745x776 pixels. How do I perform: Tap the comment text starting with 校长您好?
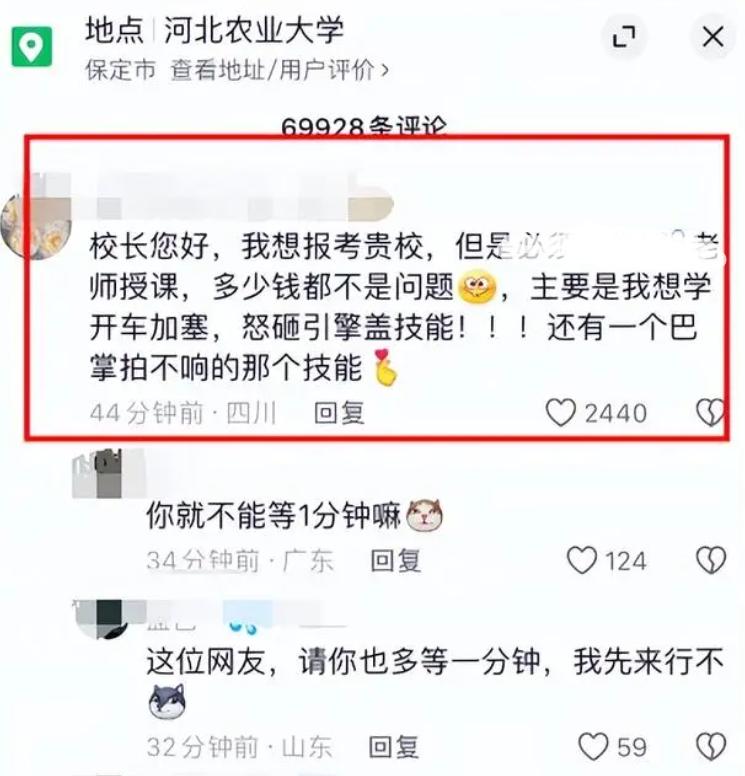tap(402, 307)
